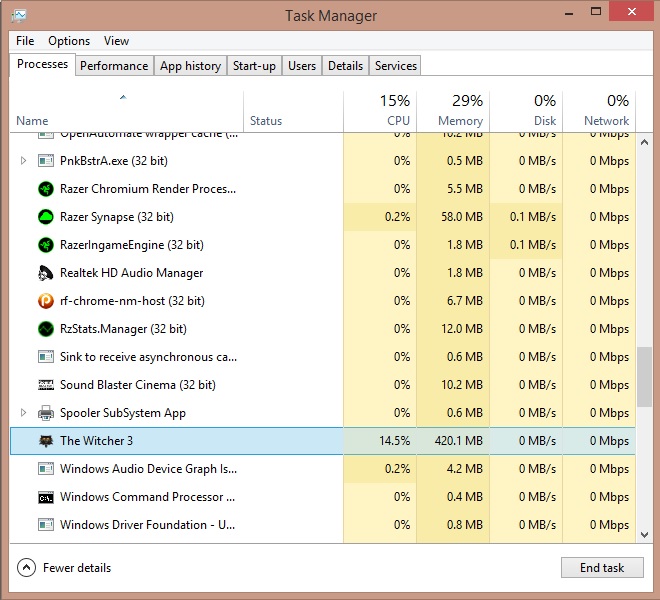
Task: Click the Spooler SubSystem printer icon
Action: (46, 413)
